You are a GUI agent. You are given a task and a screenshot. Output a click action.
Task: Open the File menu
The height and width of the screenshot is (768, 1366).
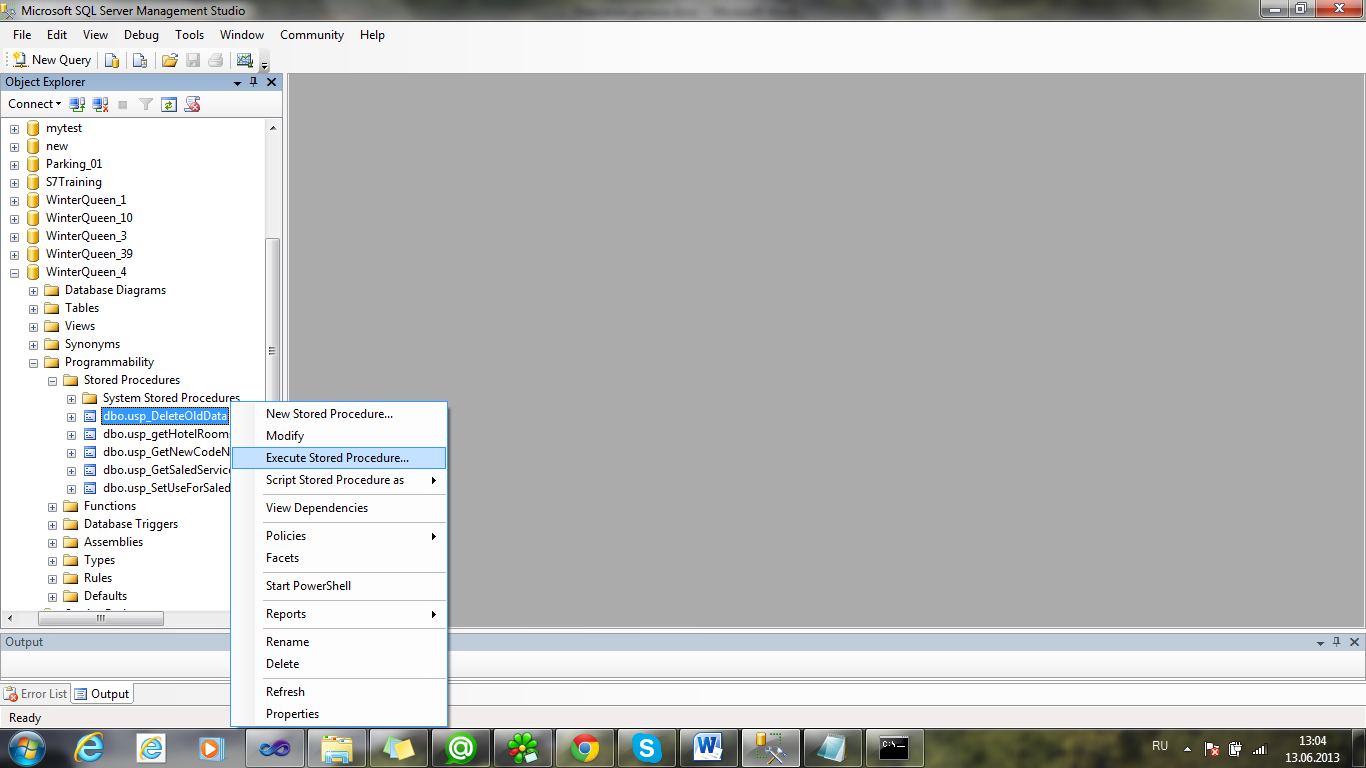pyautogui.click(x=22, y=35)
